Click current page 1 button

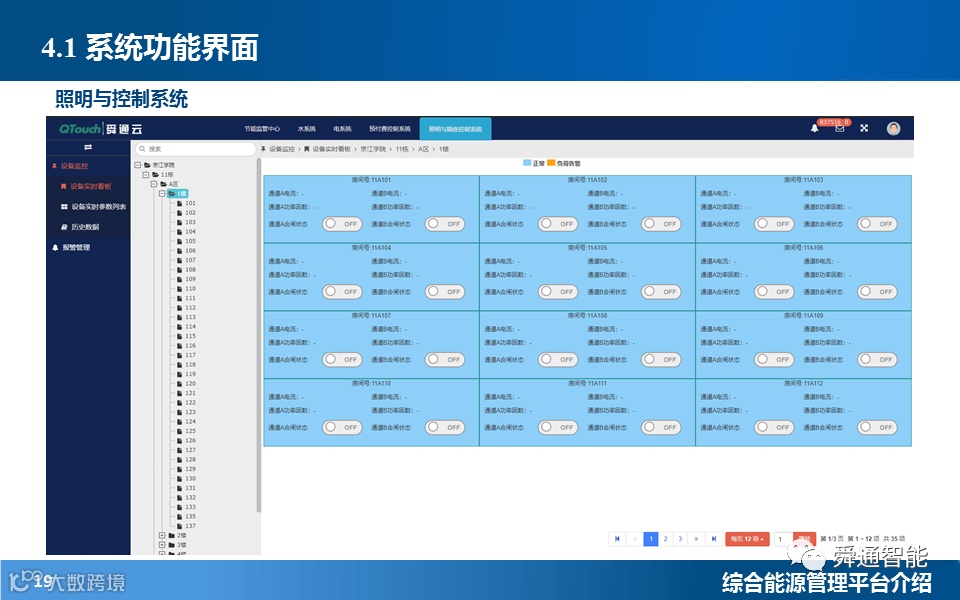click(651, 539)
